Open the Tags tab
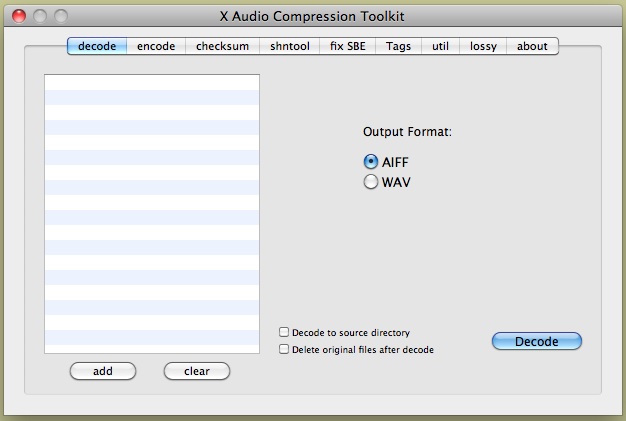The image size is (626, 421). [x=398, y=46]
